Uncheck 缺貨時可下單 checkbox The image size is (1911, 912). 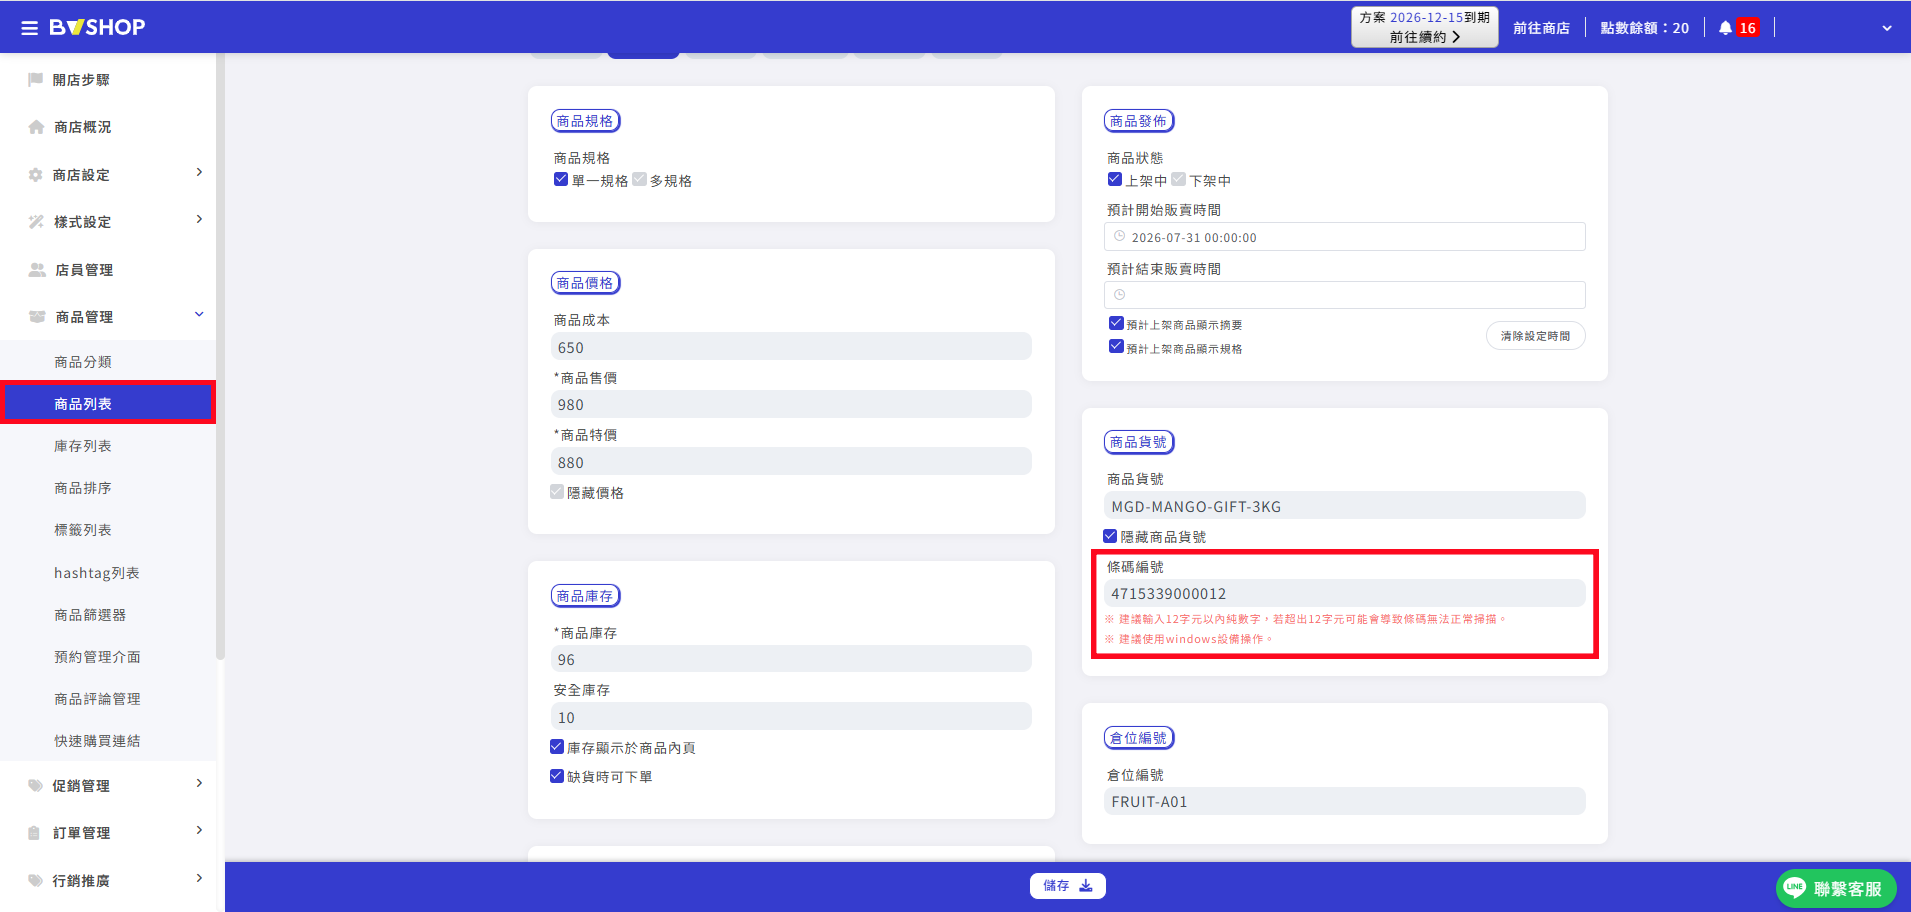pos(557,776)
